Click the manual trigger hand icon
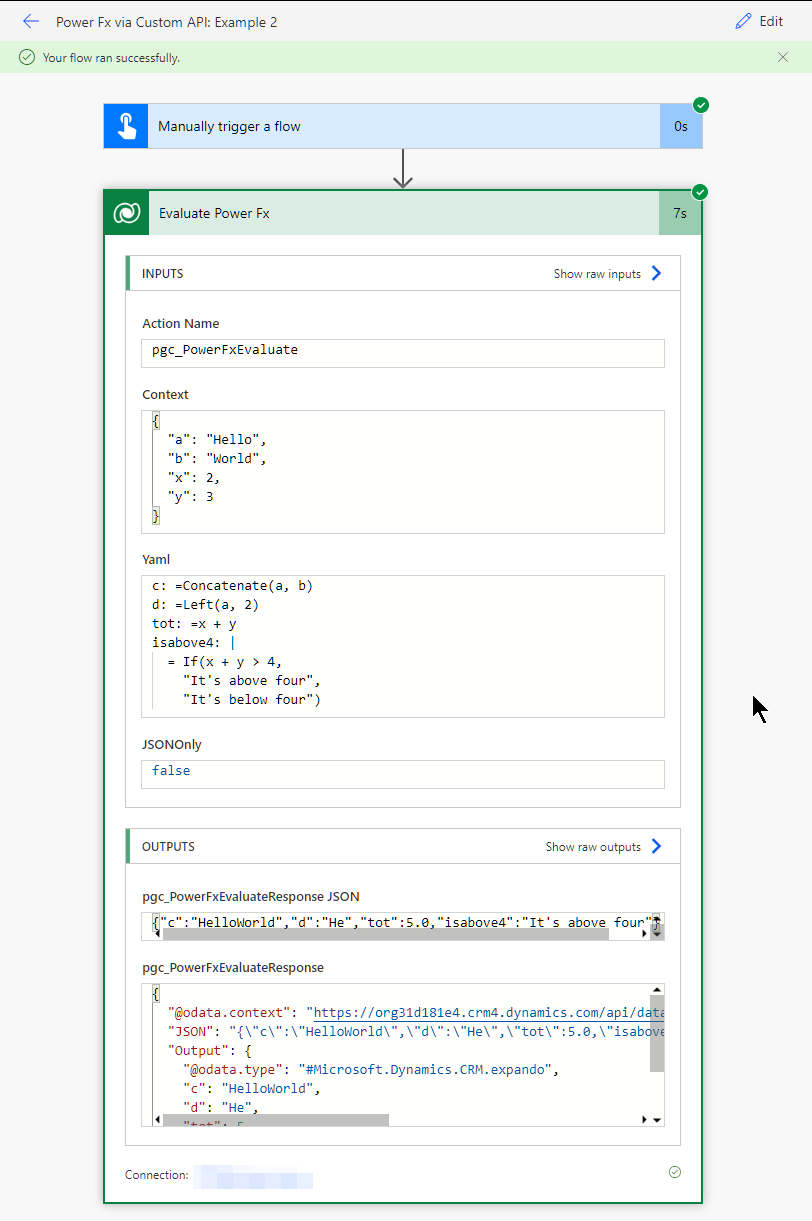This screenshot has height=1221, width=812. pyautogui.click(x=126, y=127)
